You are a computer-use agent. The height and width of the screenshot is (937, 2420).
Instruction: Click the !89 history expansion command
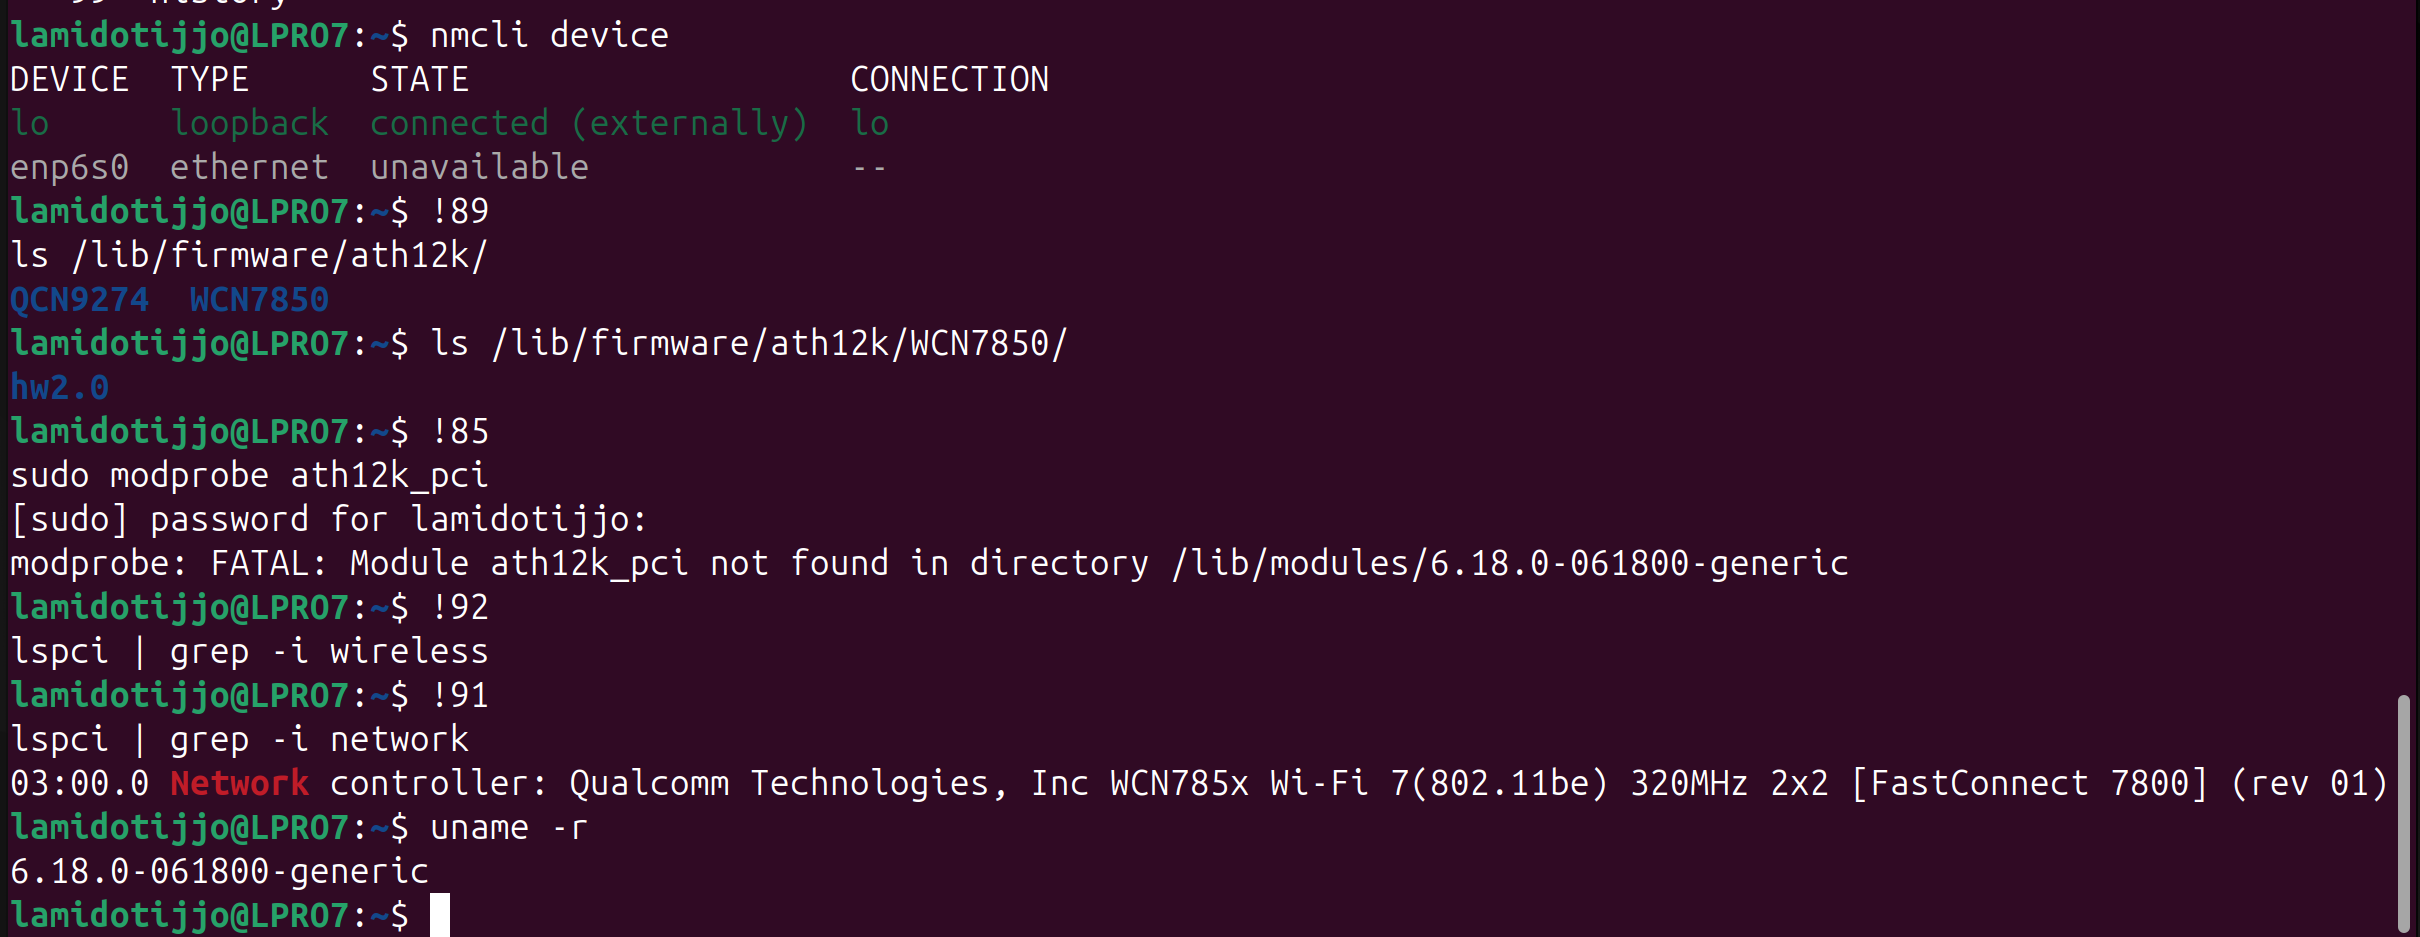[x=460, y=211]
